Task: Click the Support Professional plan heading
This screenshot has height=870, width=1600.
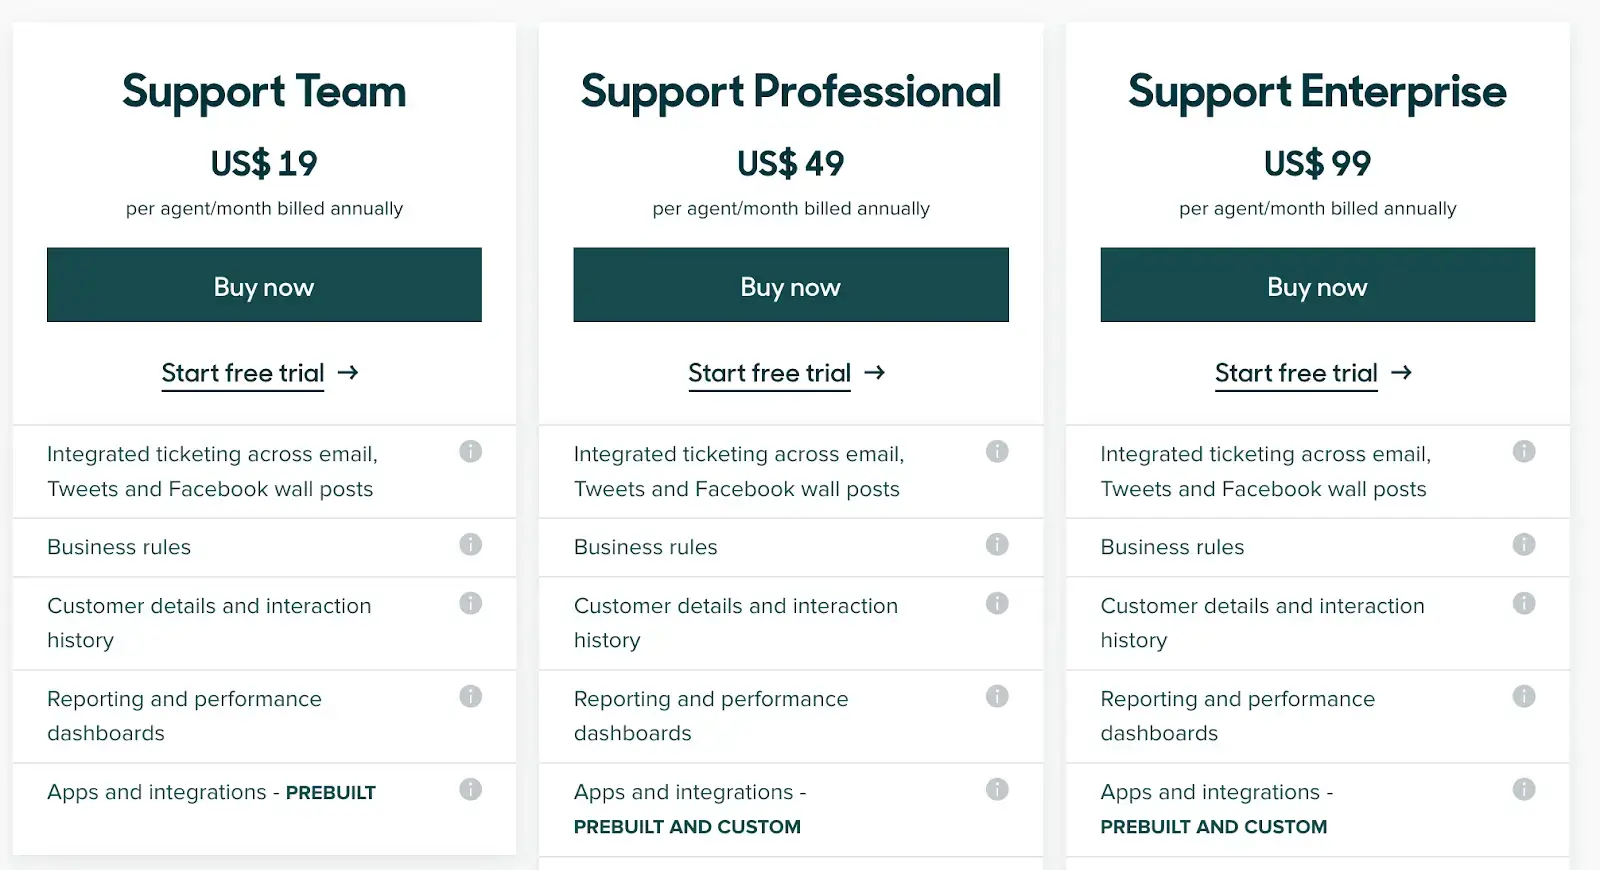Action: (x=790, y=91)
